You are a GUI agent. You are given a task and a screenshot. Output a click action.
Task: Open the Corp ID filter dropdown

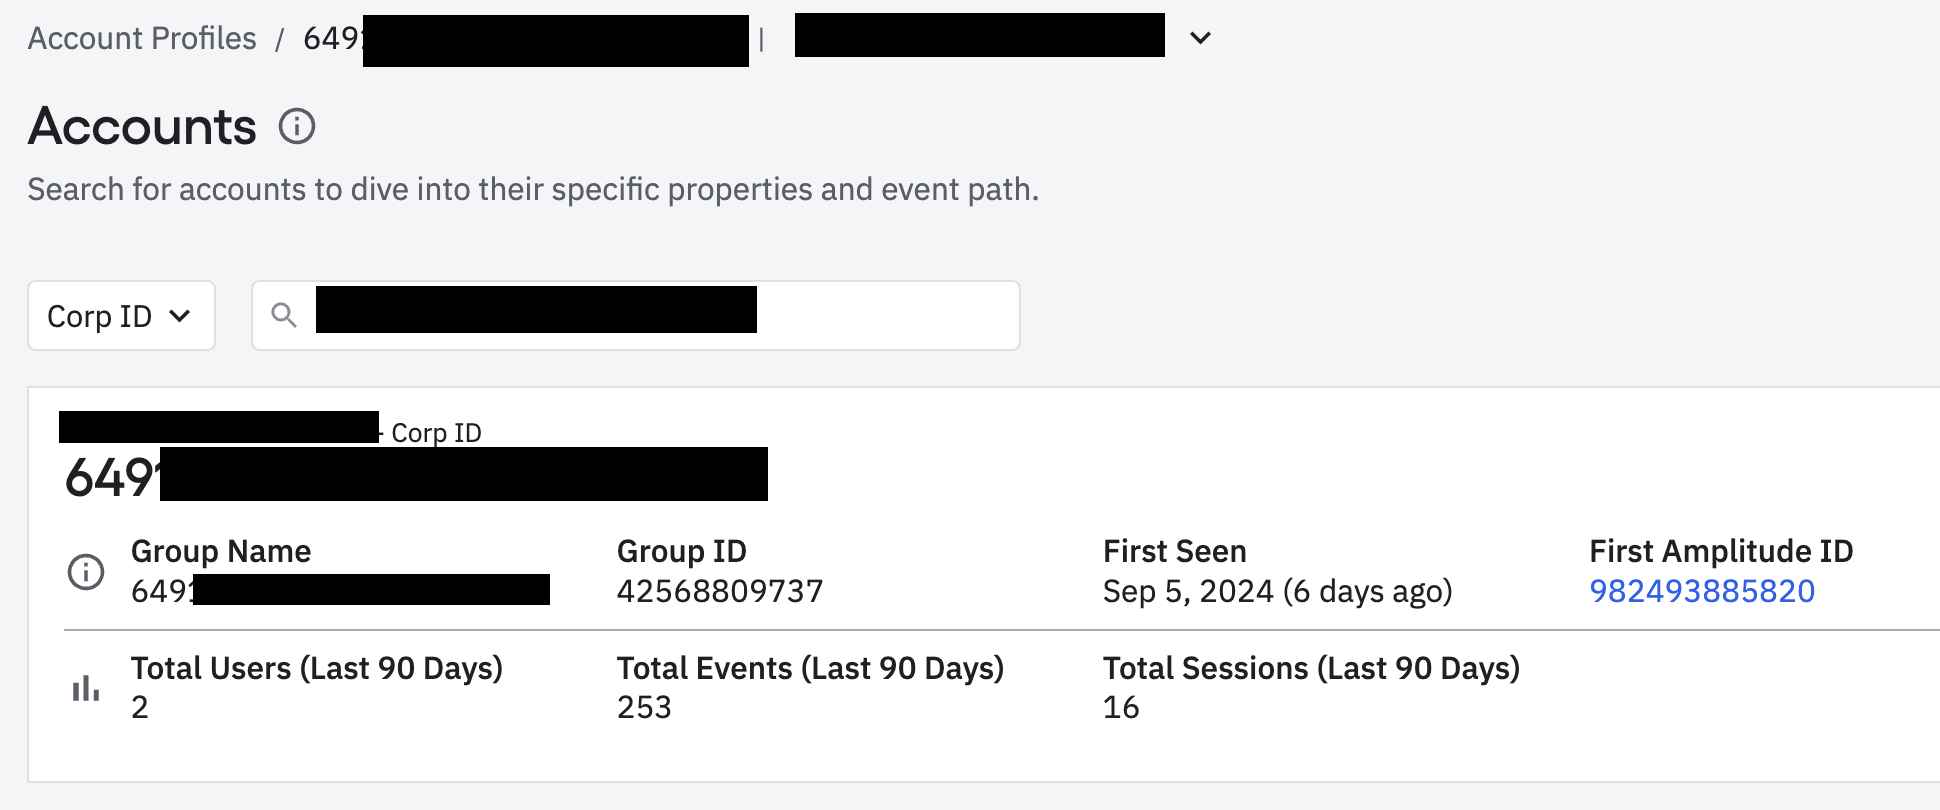[120, 316]
